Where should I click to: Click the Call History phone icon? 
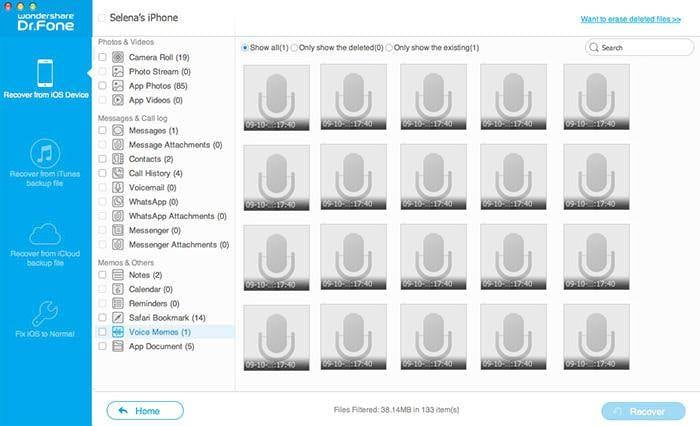click(x=118, y=173)
